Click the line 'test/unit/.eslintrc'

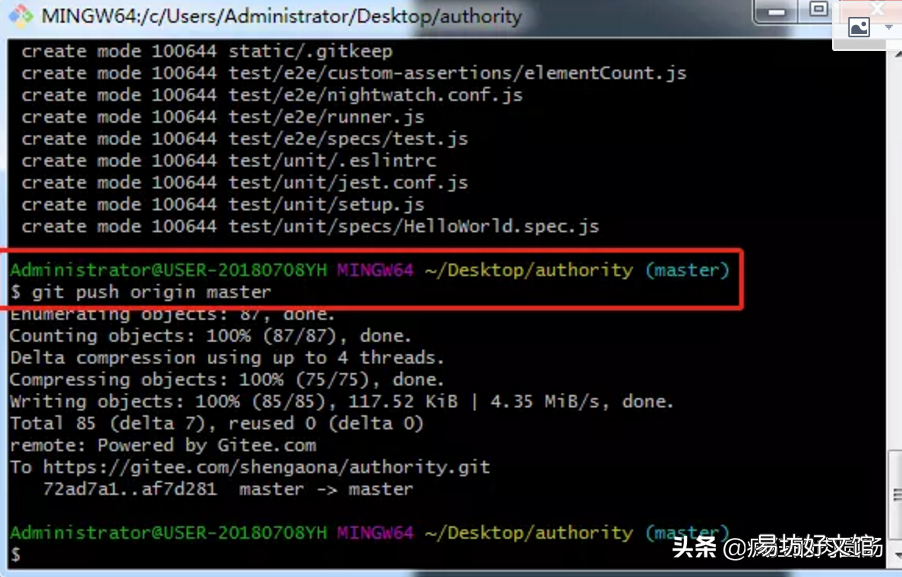click(229, 161)
